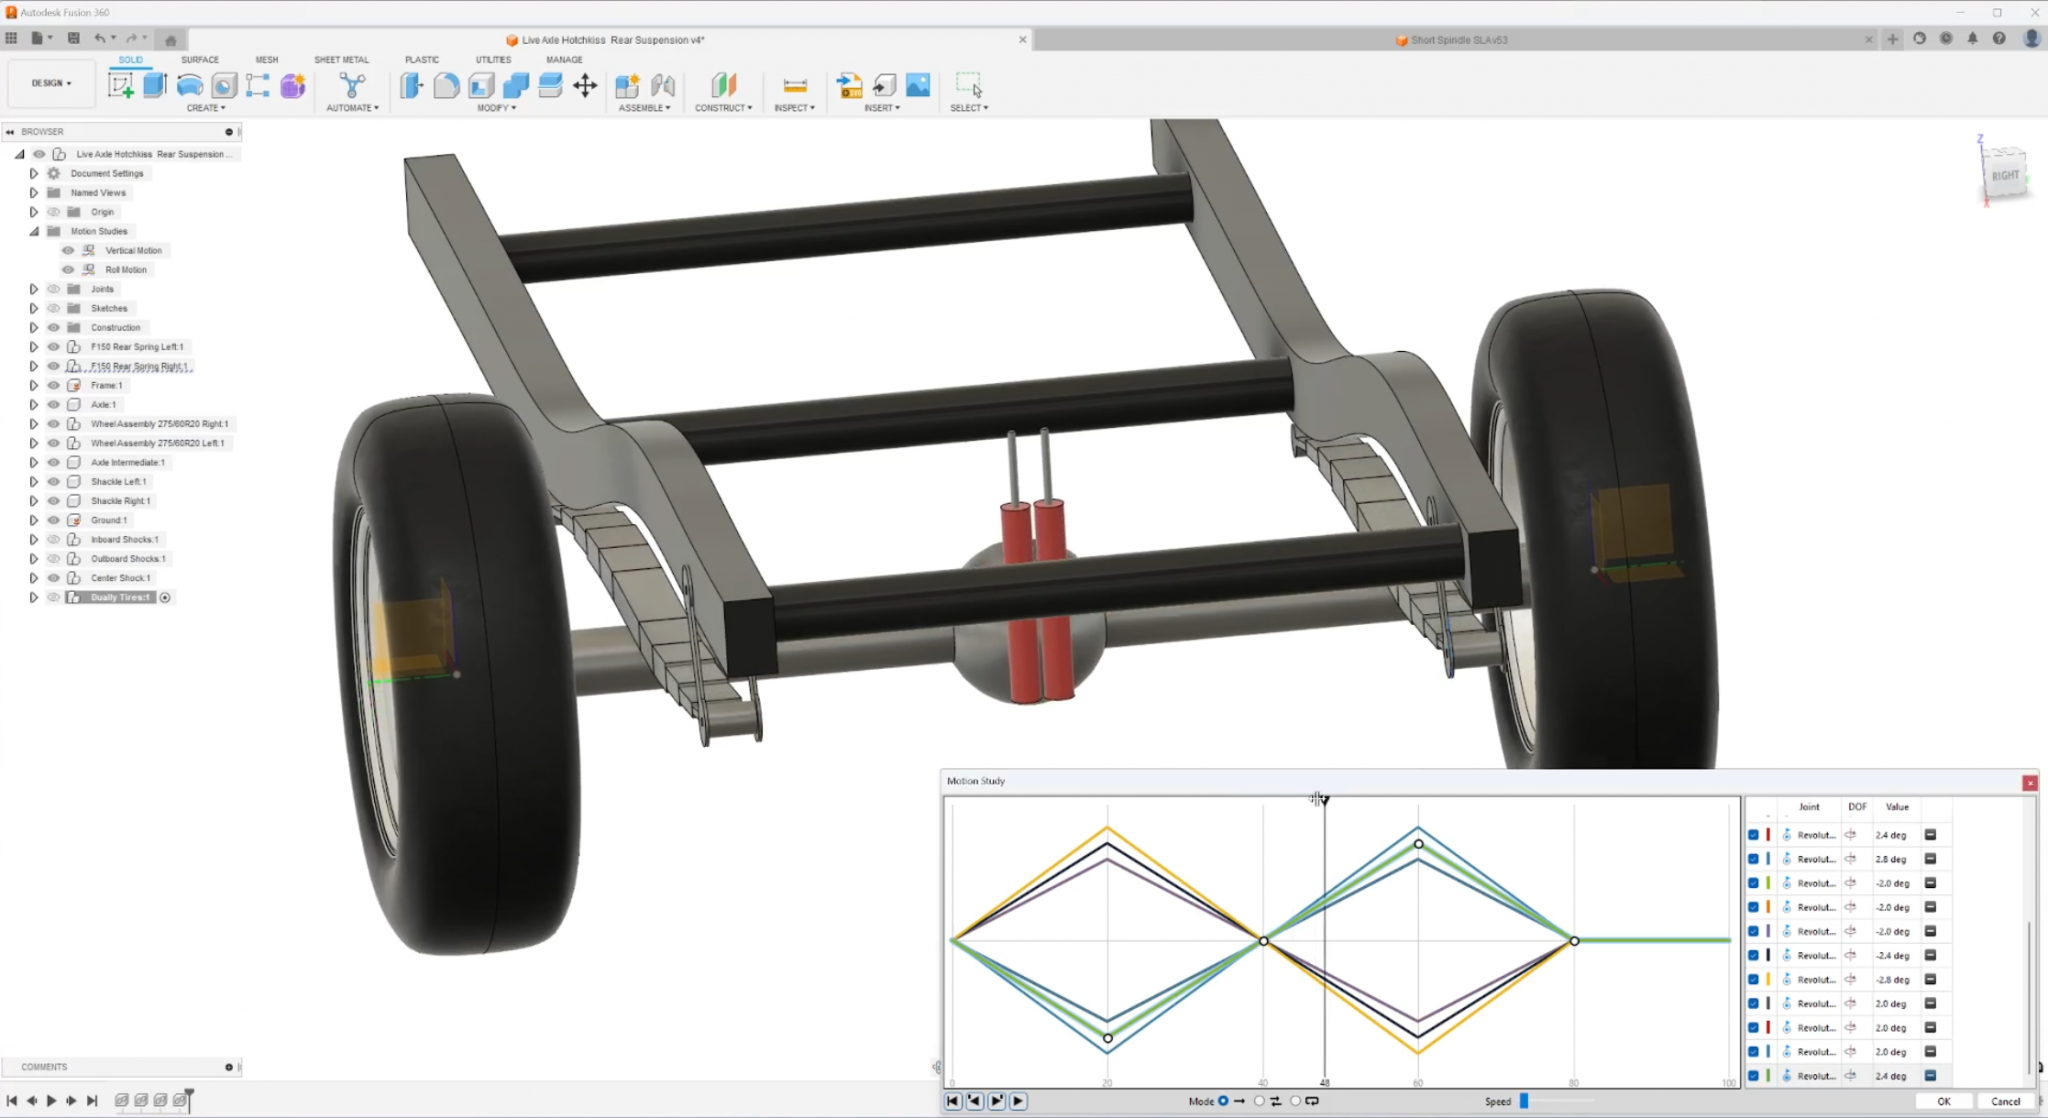Screen dimensions: 2048x1118
Task: Click the Press Pull tool icon
Action: [x=411, y=85]
